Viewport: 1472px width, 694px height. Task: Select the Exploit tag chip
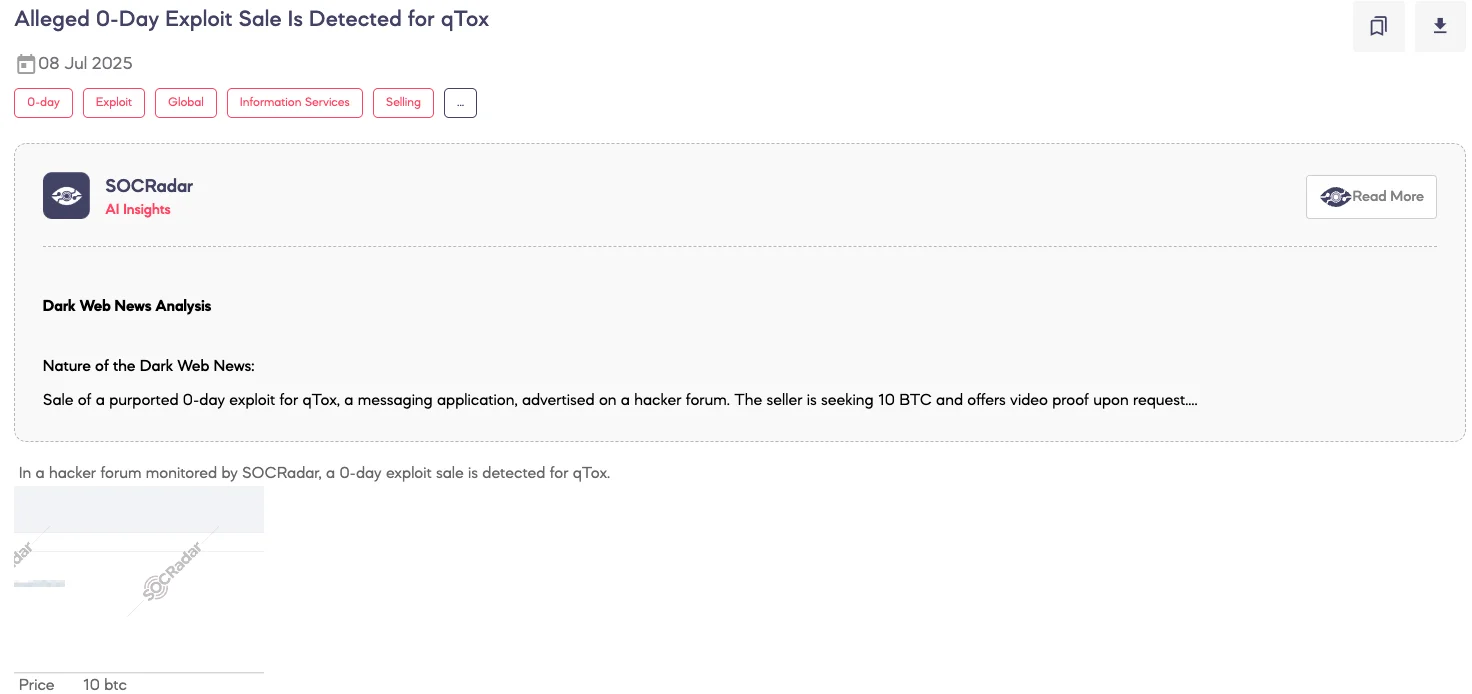click(x=113, y=102)
